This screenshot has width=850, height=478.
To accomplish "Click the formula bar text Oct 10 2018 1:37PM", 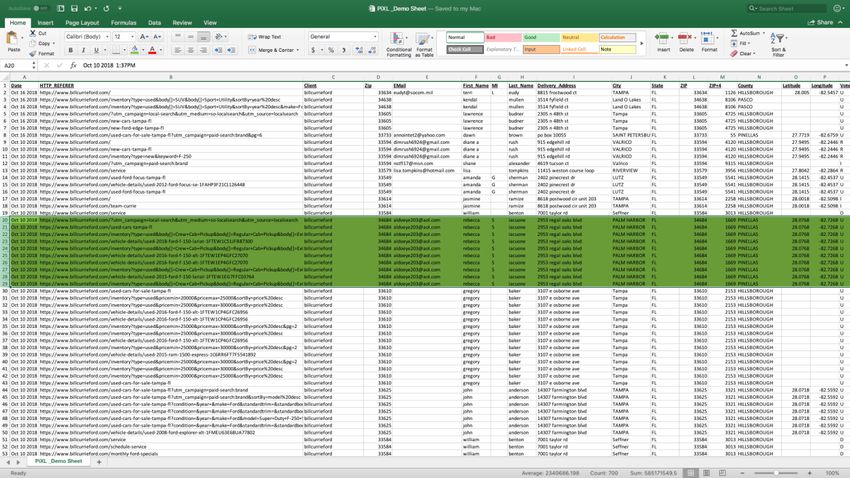I will pos(109,65).
